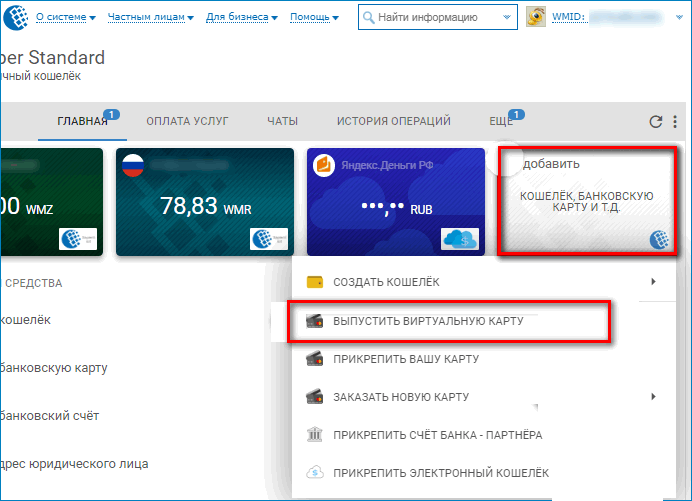Screen dimensions: 692x501
Task: Click the 'банковский счёт' list entry
Action: click(x=50, y=416)
